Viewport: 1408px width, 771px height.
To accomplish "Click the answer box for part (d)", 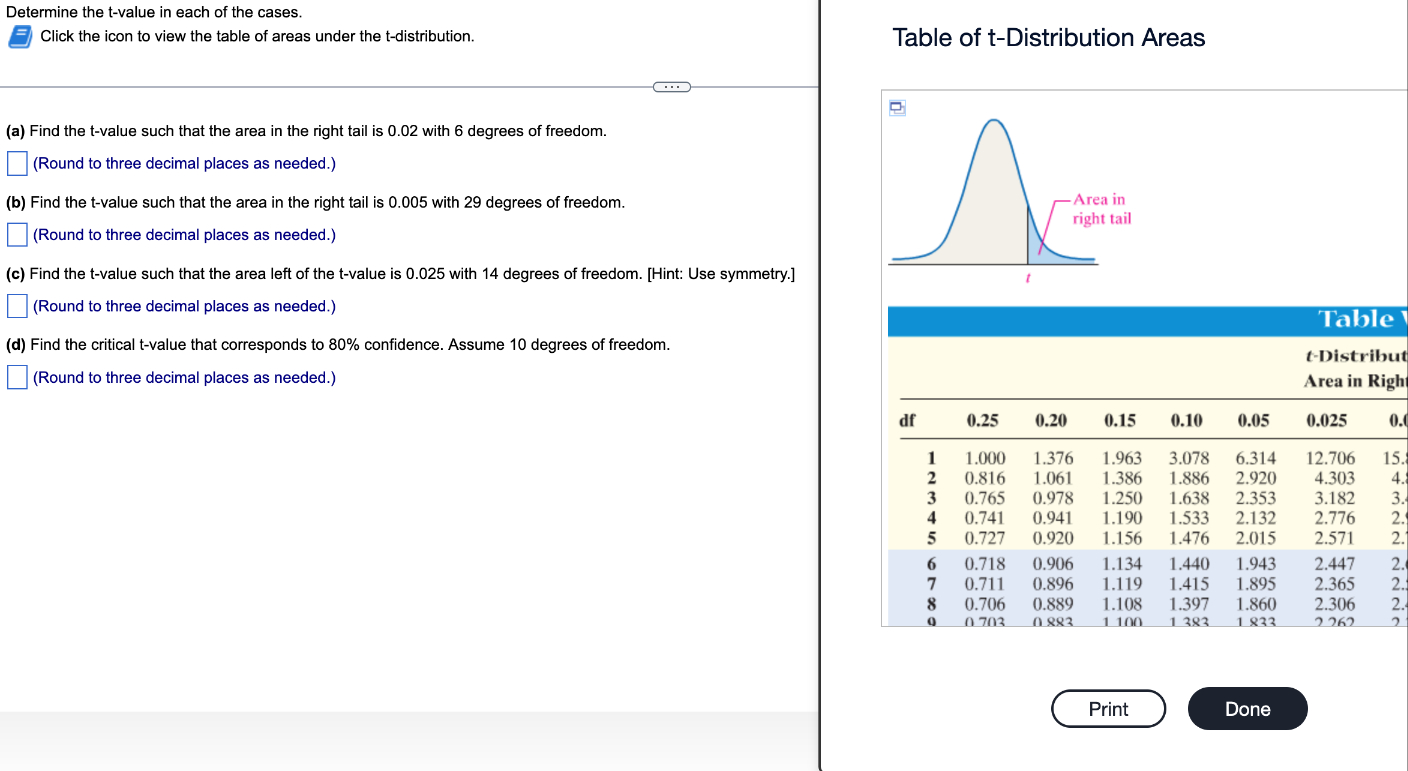I will tap(16, 377).
